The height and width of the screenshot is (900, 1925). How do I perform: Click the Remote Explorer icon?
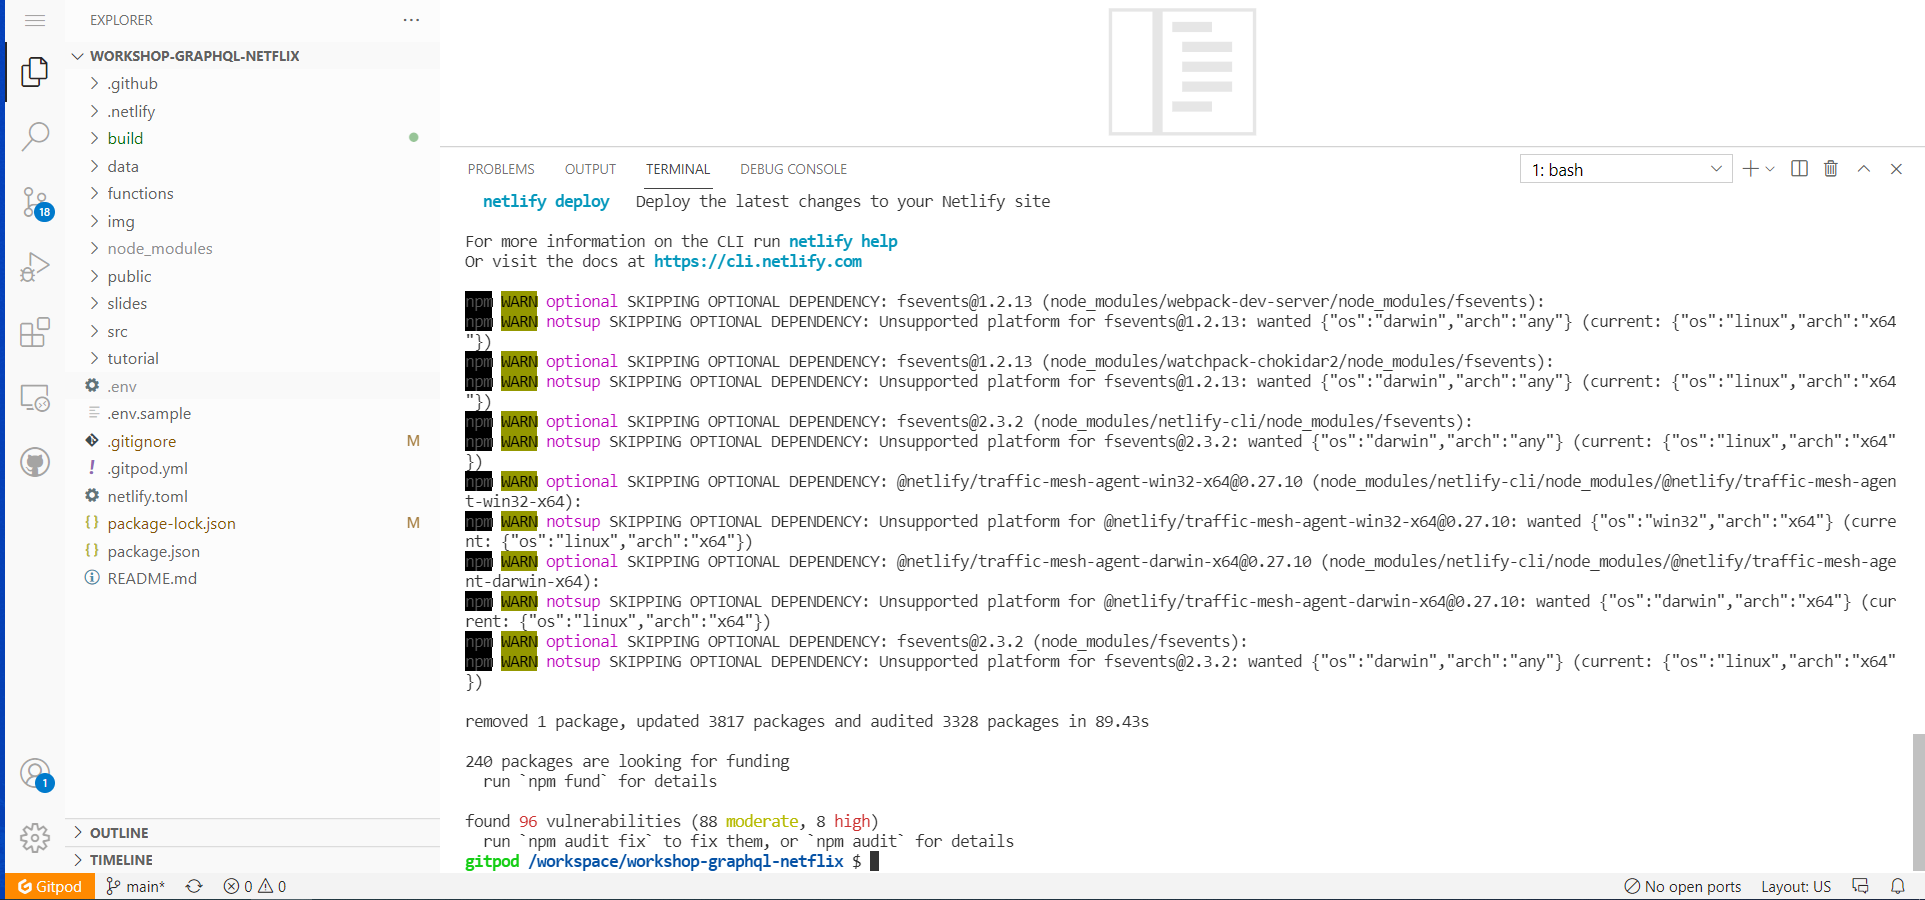35,397
